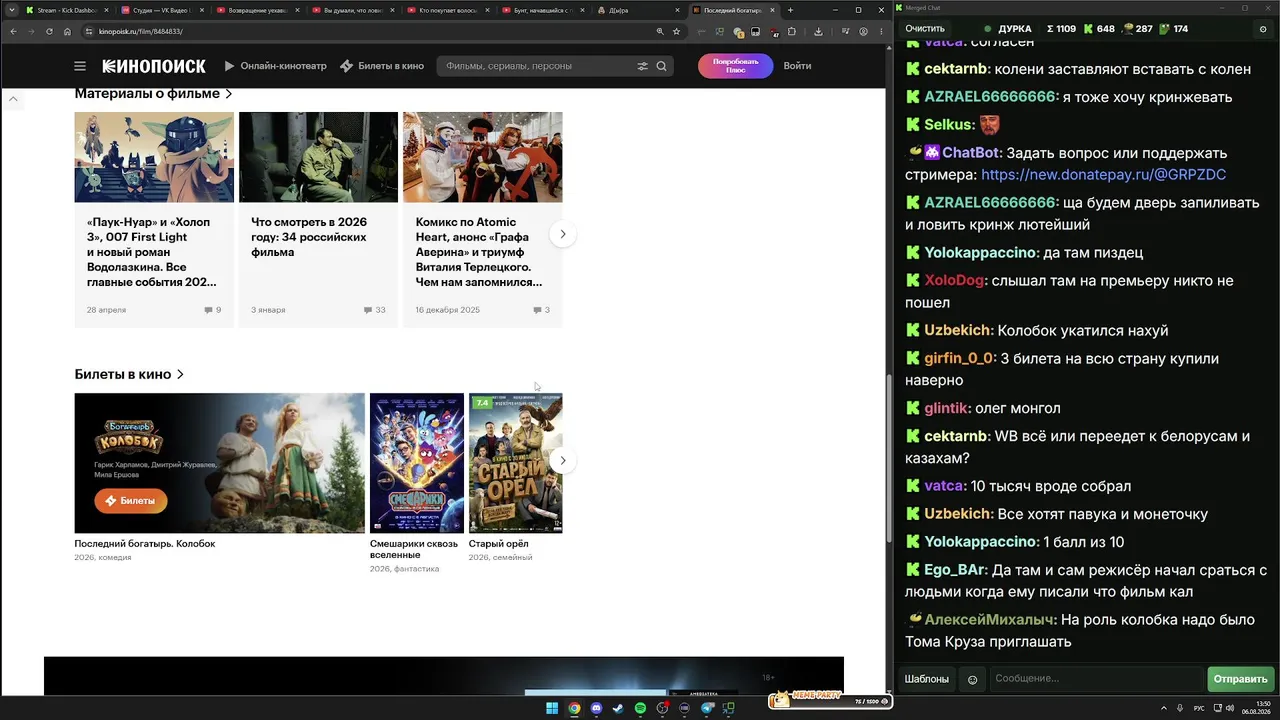
Task: Switch to 'Возвращение уехавших' YouTube tab
Action: tap(256, 10)
